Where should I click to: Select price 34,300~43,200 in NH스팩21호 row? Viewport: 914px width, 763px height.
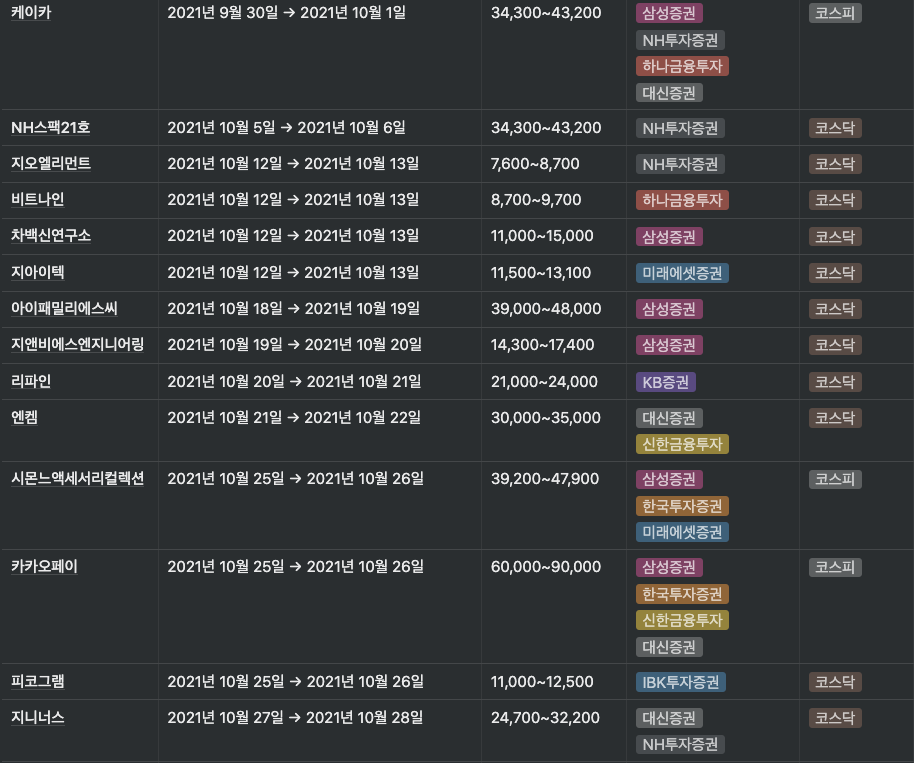point(546,128)
